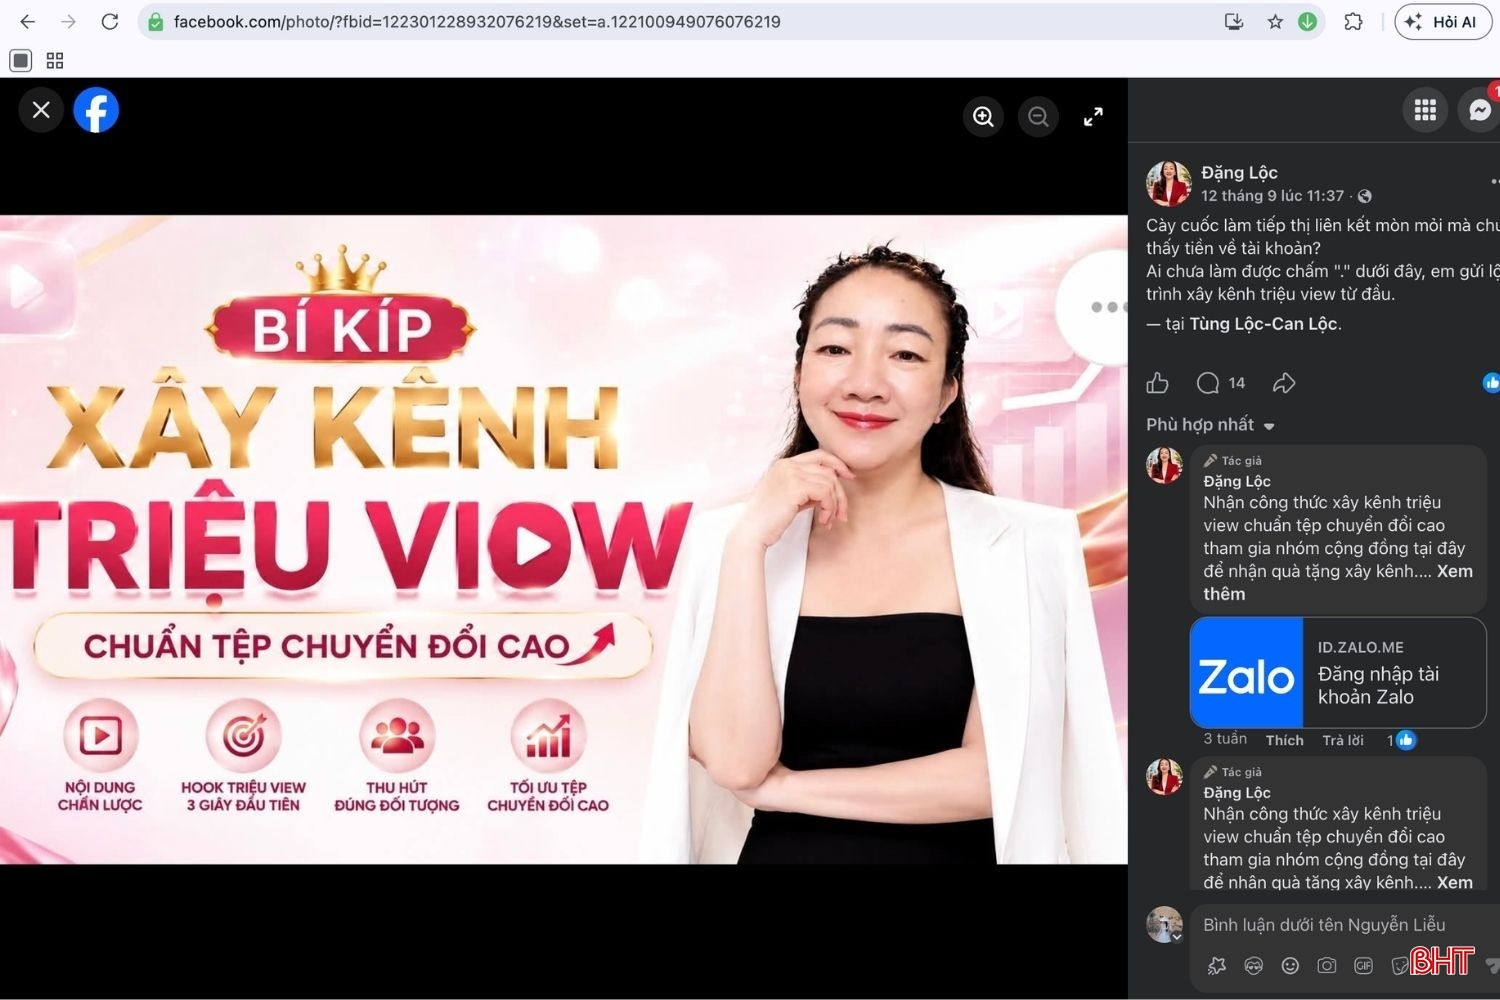This screenshot has height=1000, width=1500.
Task: Go to Facebook home via logo
Action: click(x=96, y=110)
